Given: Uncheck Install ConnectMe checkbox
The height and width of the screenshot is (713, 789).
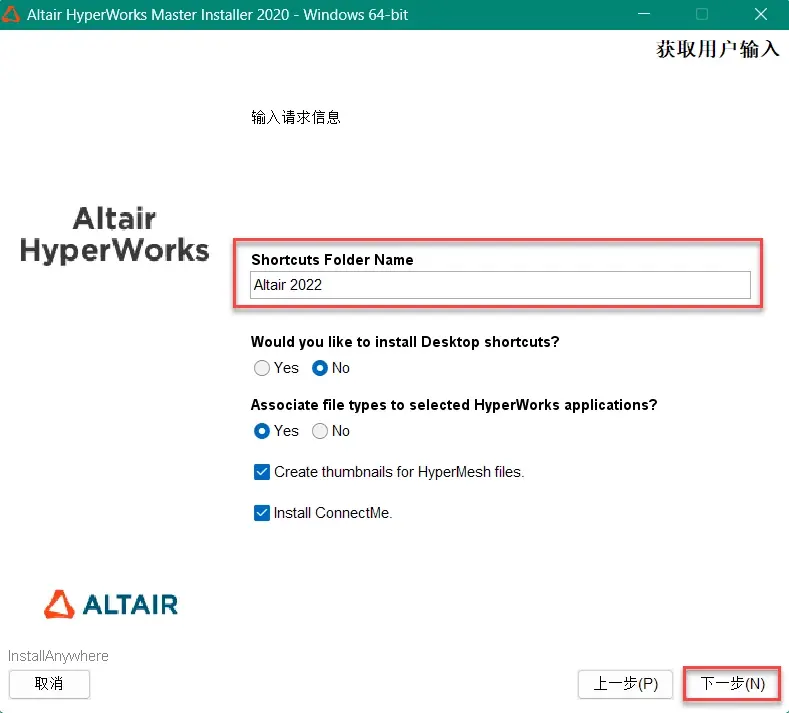Looking at the screenshot, I should 262,513.
